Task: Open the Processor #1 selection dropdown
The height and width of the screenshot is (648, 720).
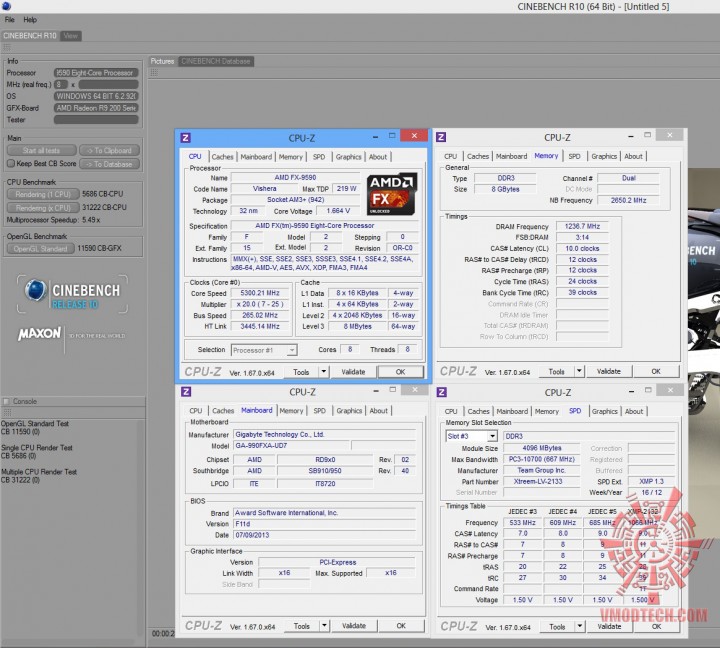Action: click(x=292, y=350)
